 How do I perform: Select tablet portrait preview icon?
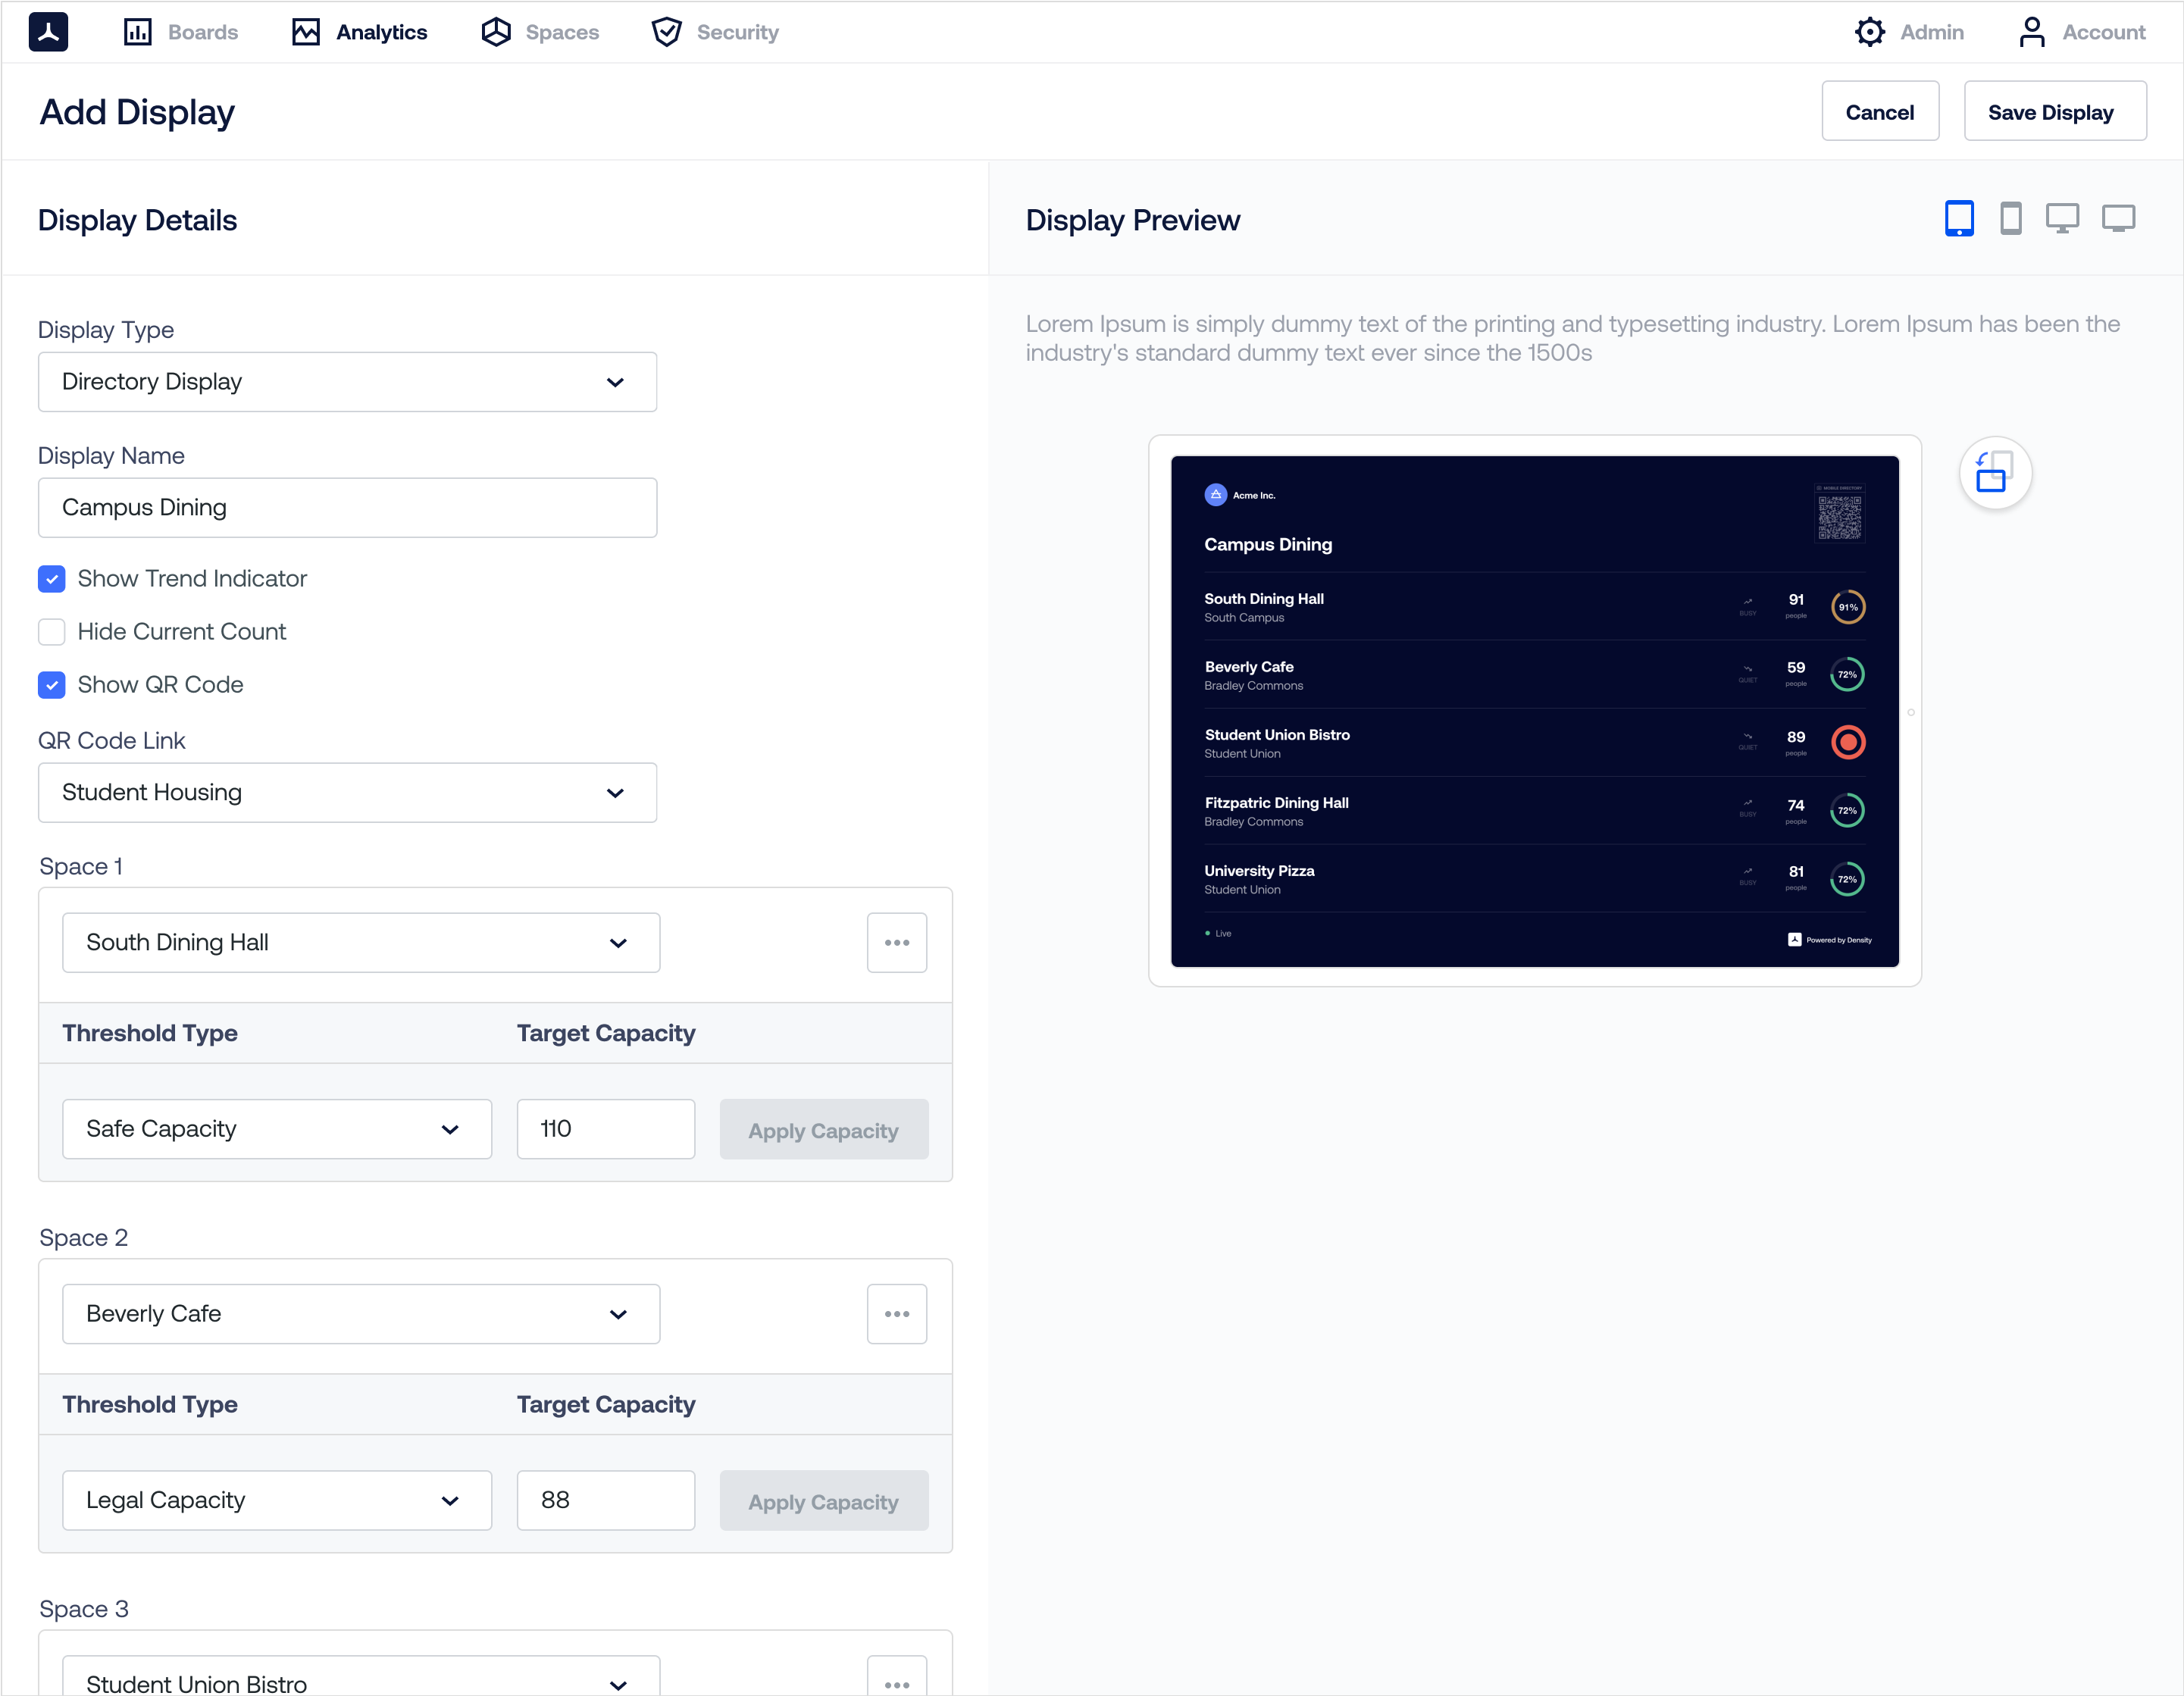(1958, 218)
